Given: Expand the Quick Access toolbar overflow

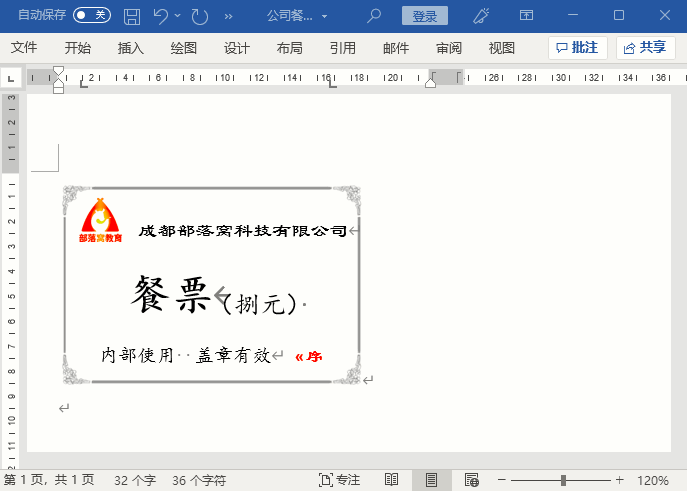Looking at the screenshot, I should tap(228, 17).
